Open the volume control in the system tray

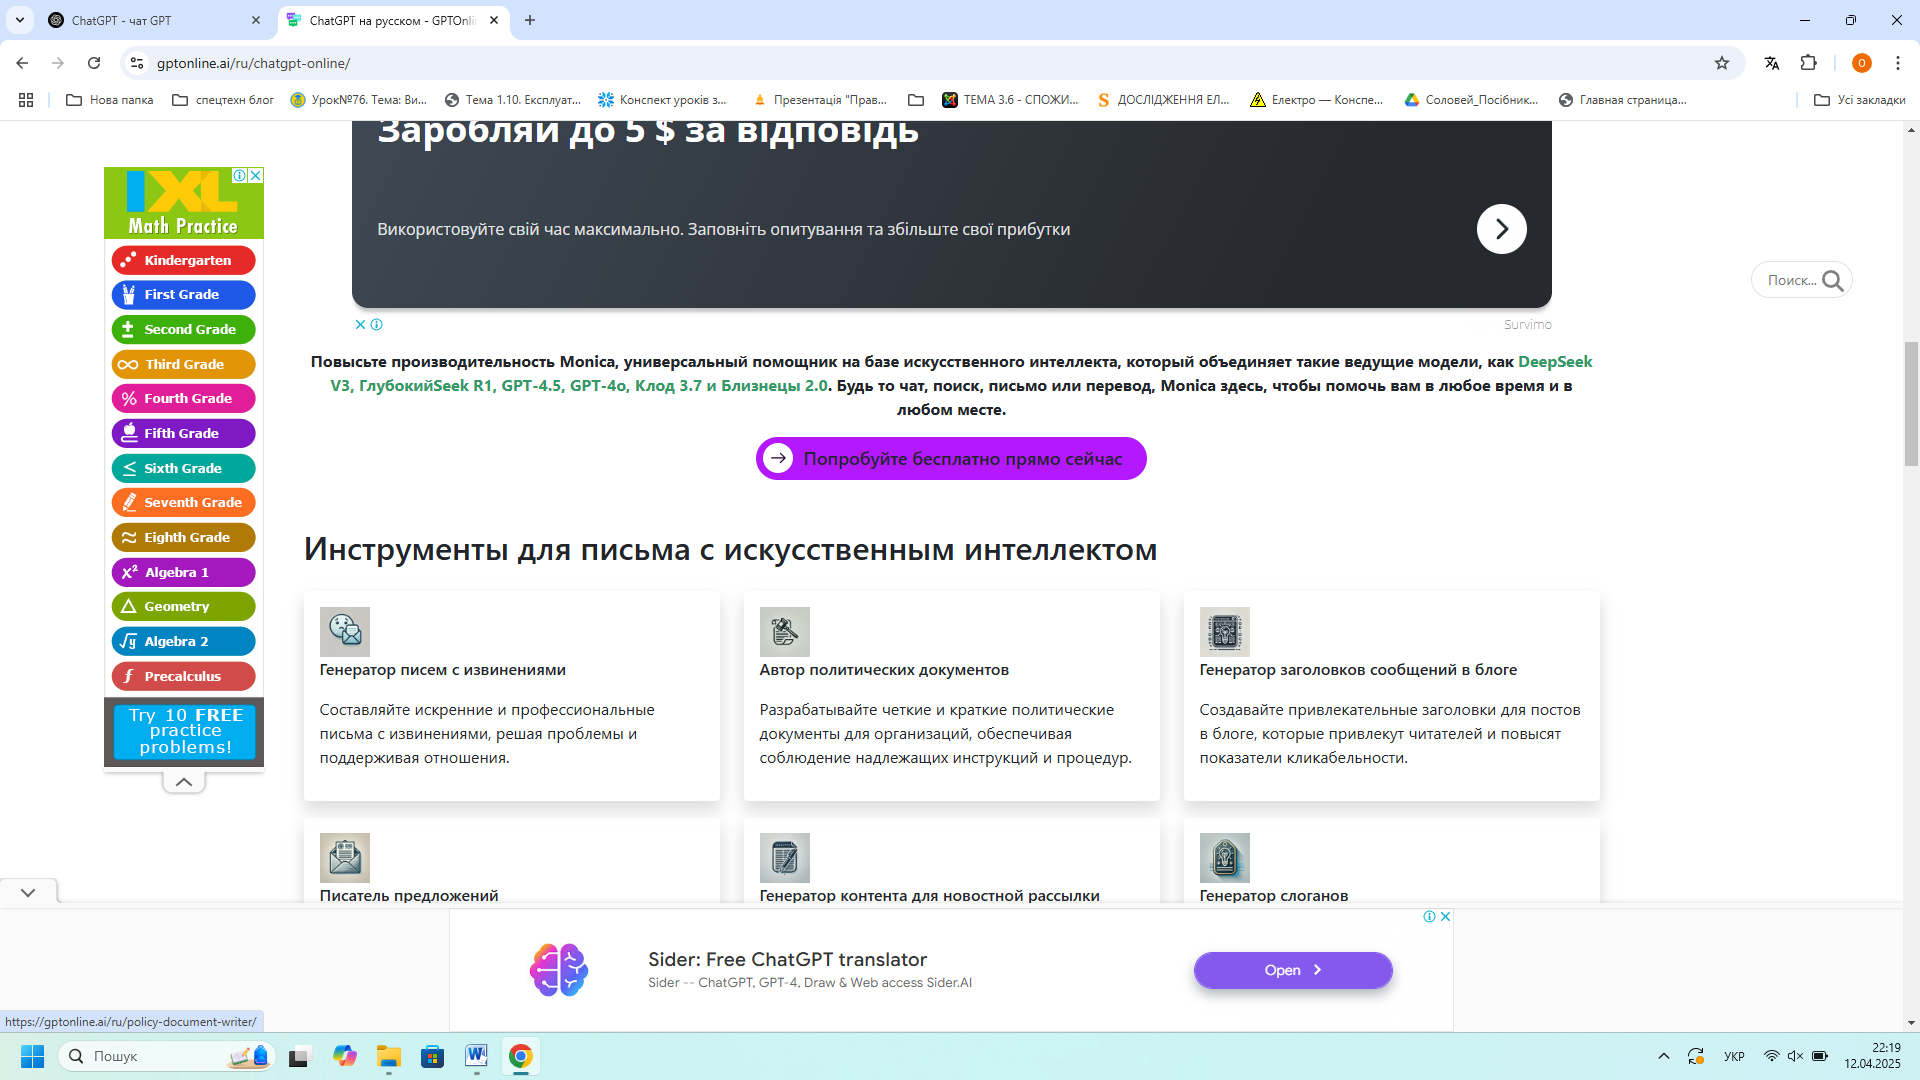point(1795,1056)
